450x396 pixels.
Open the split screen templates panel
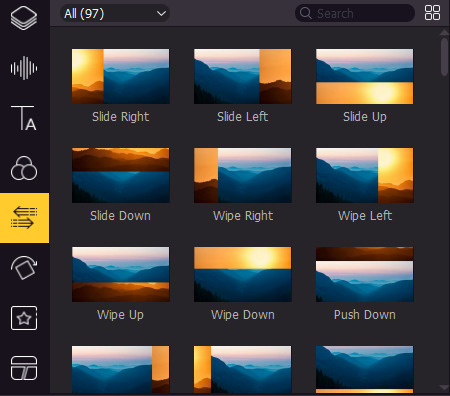(24, 368)
